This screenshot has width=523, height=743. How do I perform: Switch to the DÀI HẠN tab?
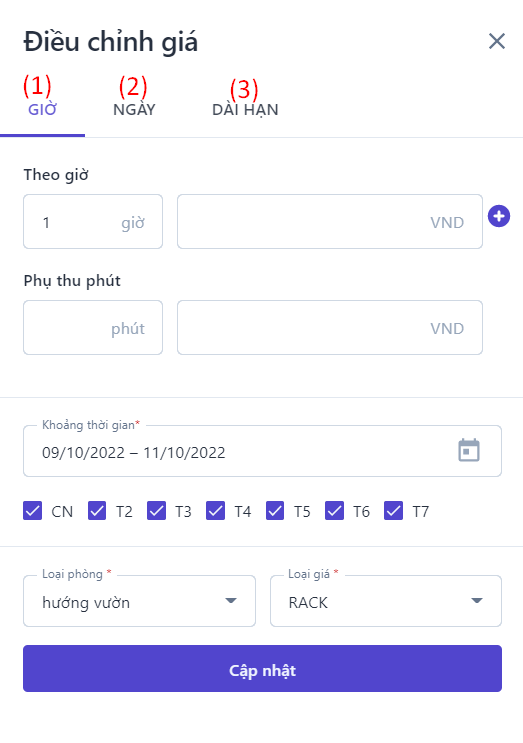tap(245, 110)
